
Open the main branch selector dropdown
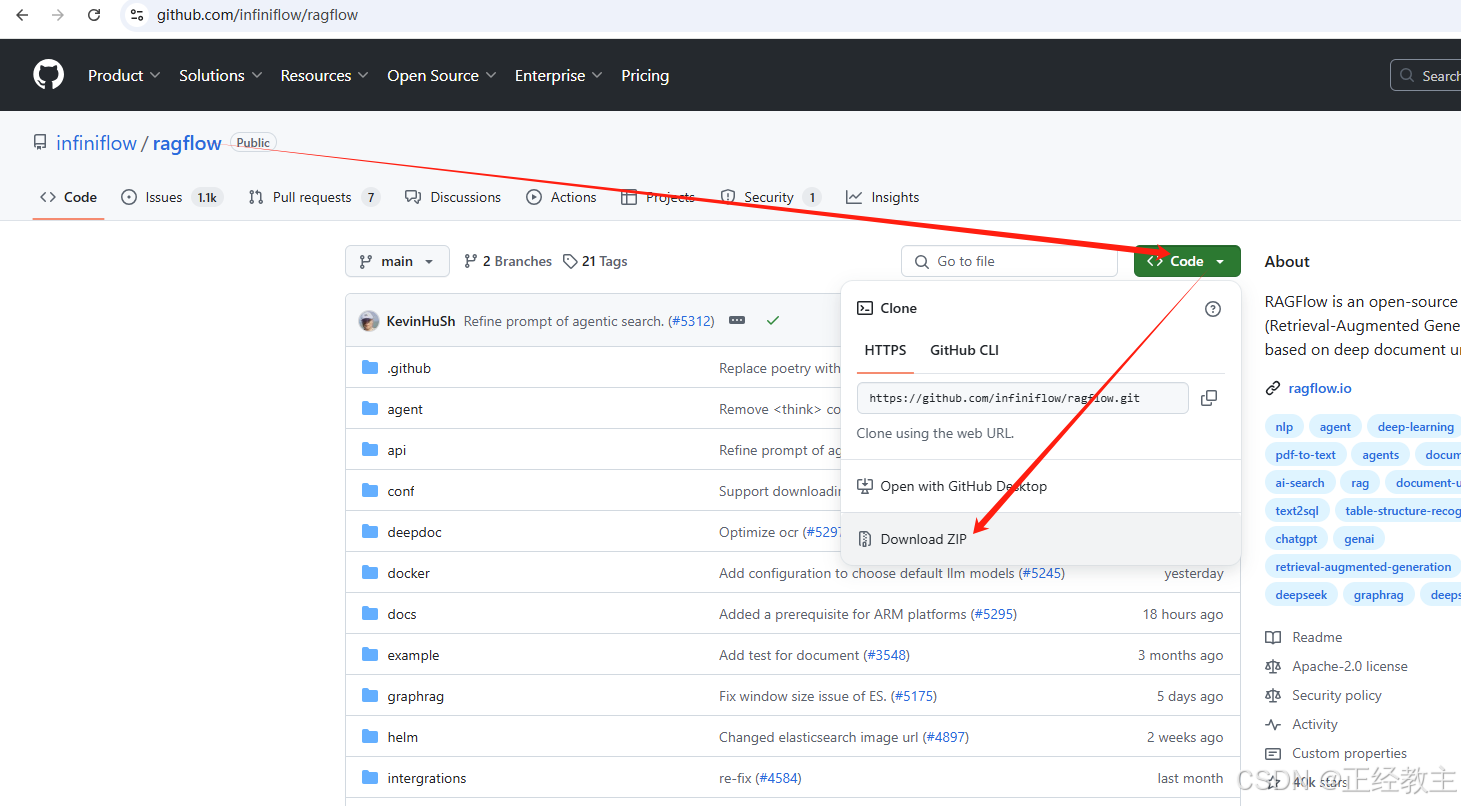(x=397, y=261)
